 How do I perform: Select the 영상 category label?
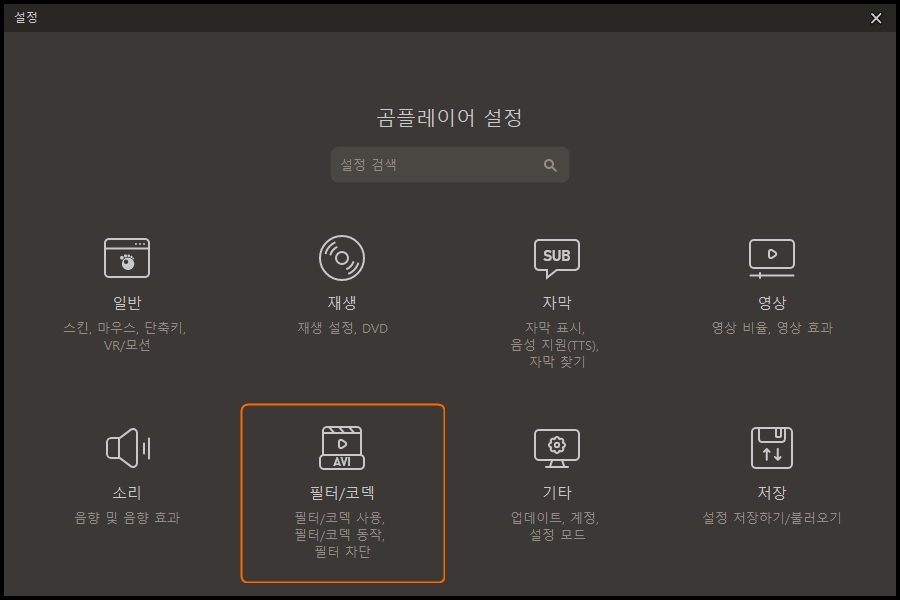(x=772, y=303)
